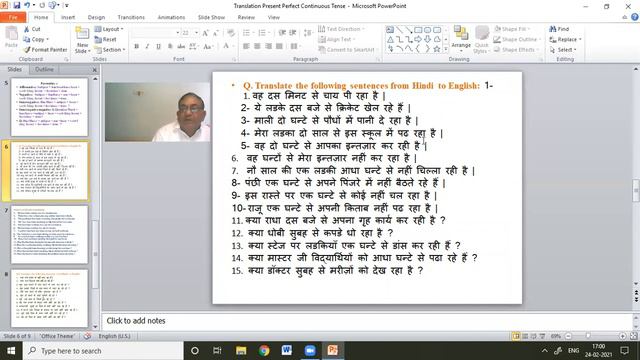This screenshot has height=360, width=640.
Task: Justify the paragraph text
Action: (279, 47)
